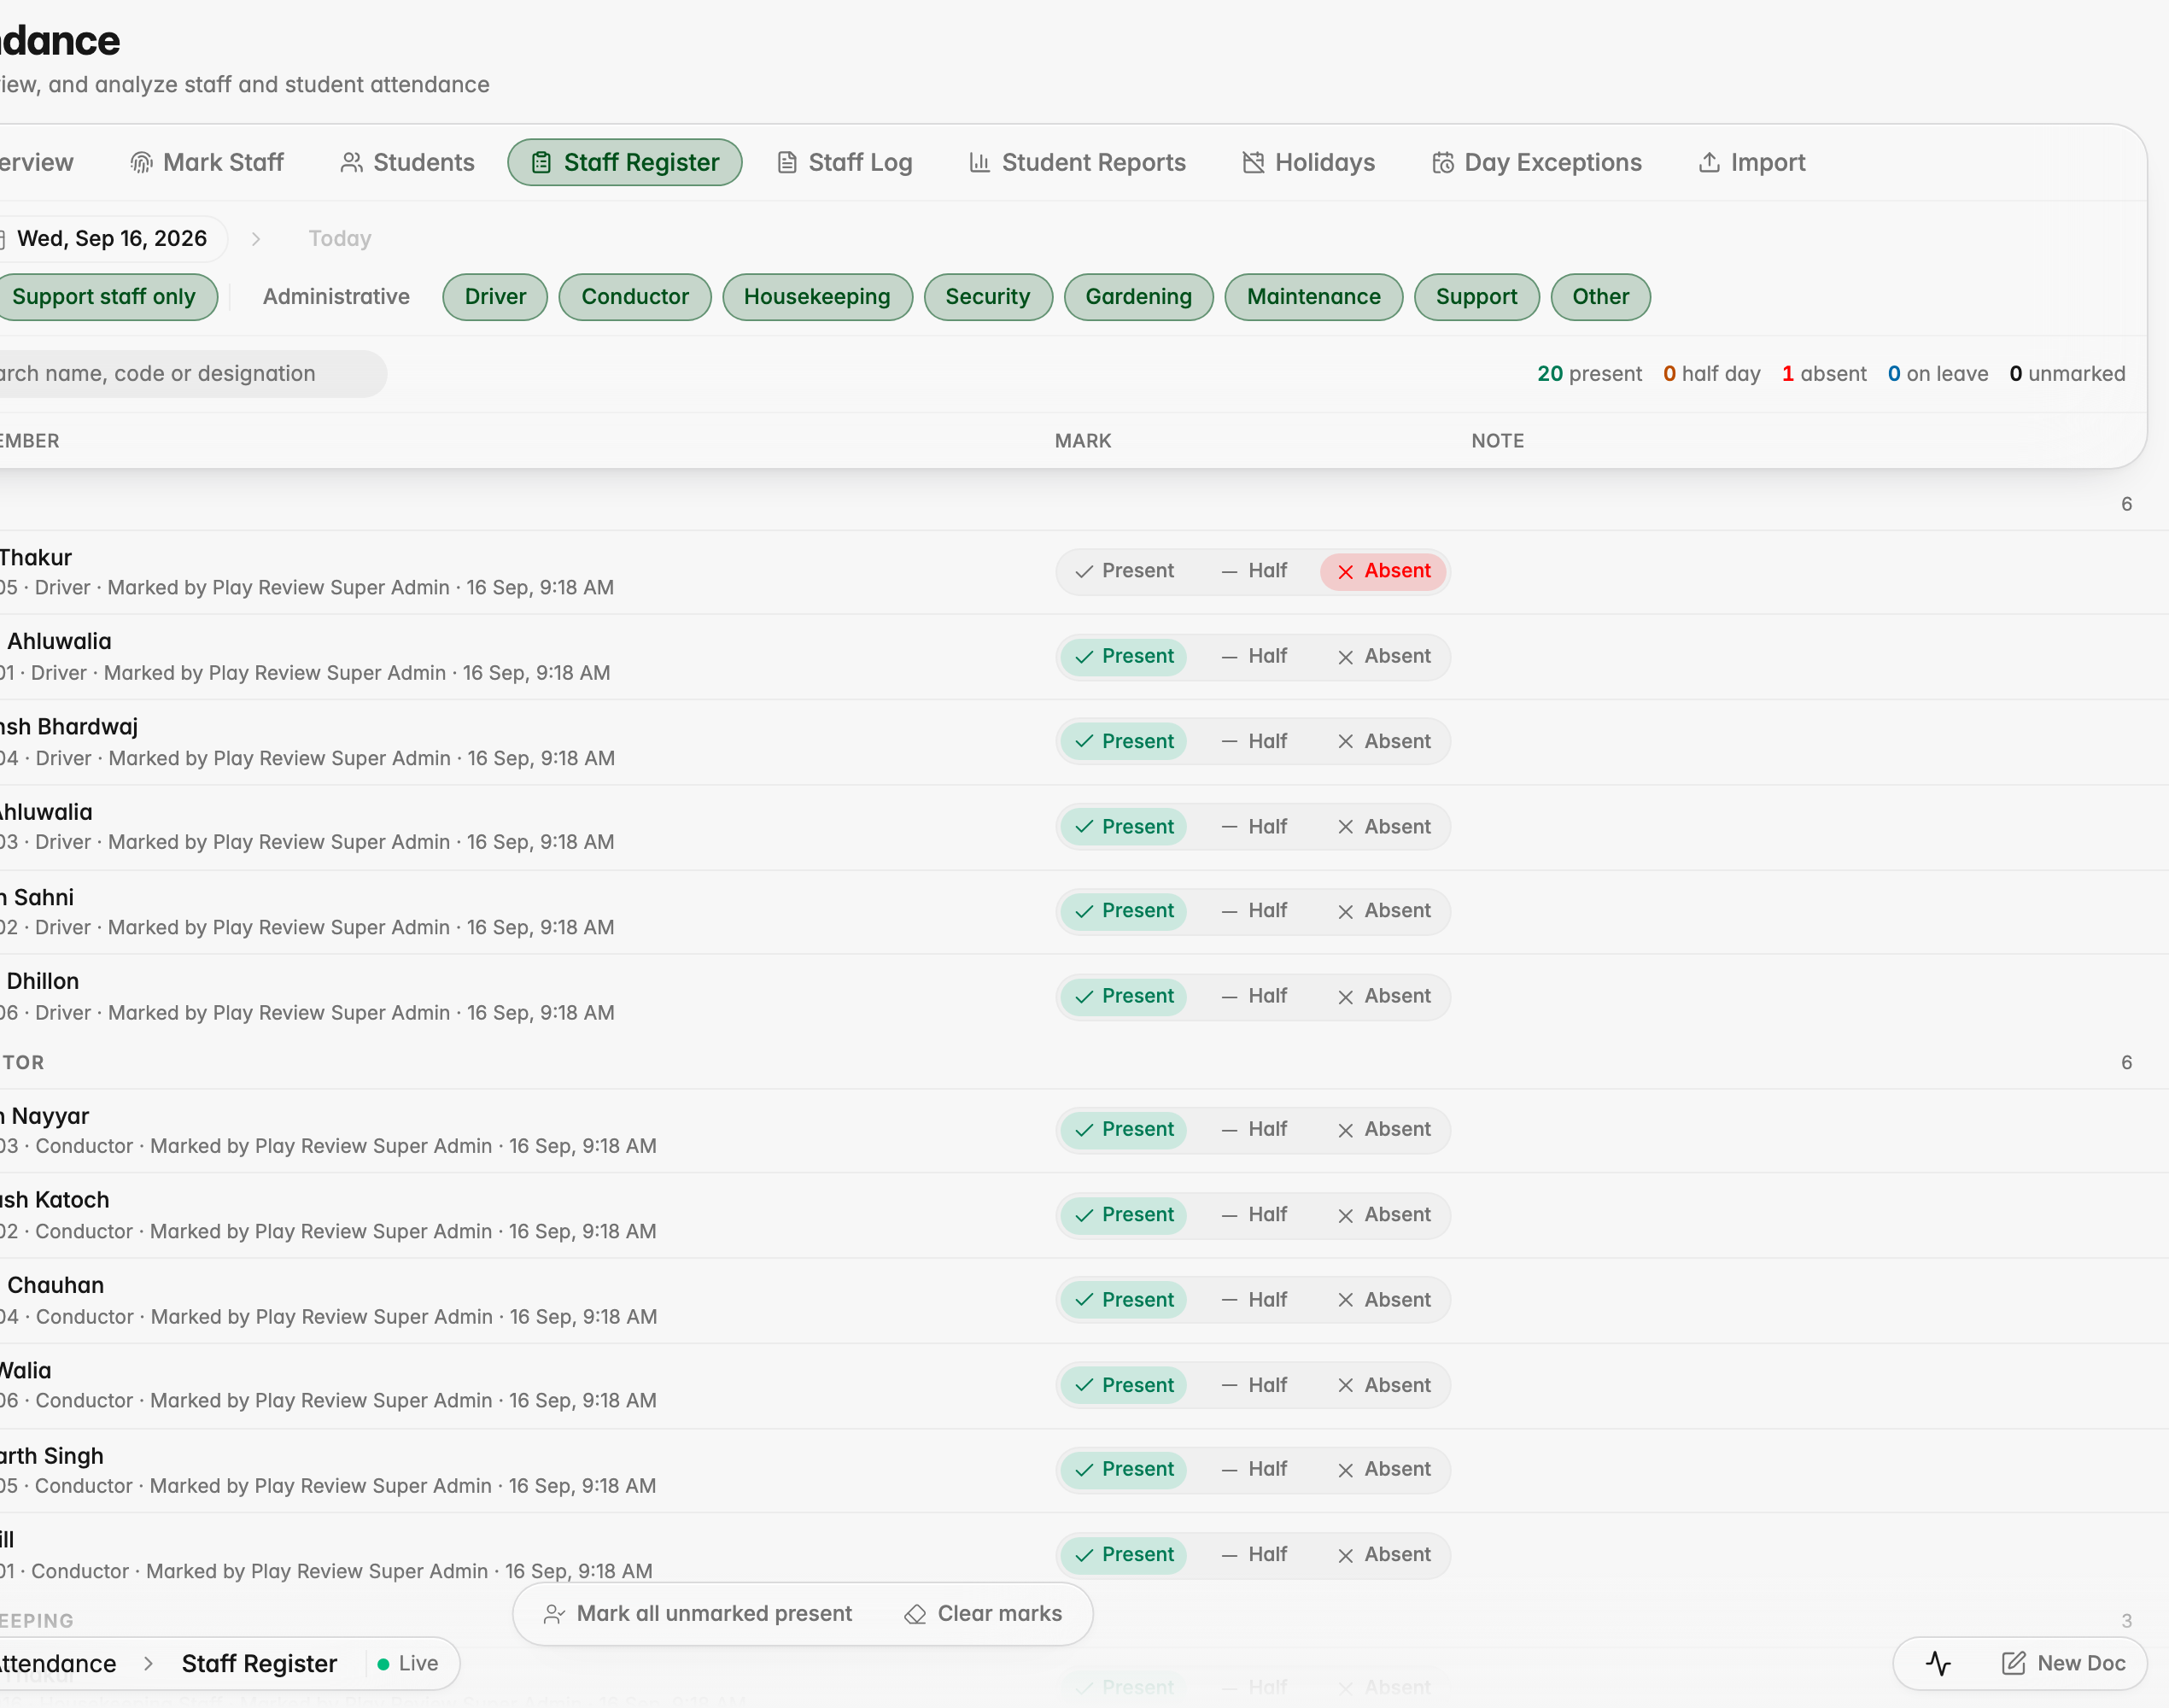Toggle the Support category chip

[1476, 297]
